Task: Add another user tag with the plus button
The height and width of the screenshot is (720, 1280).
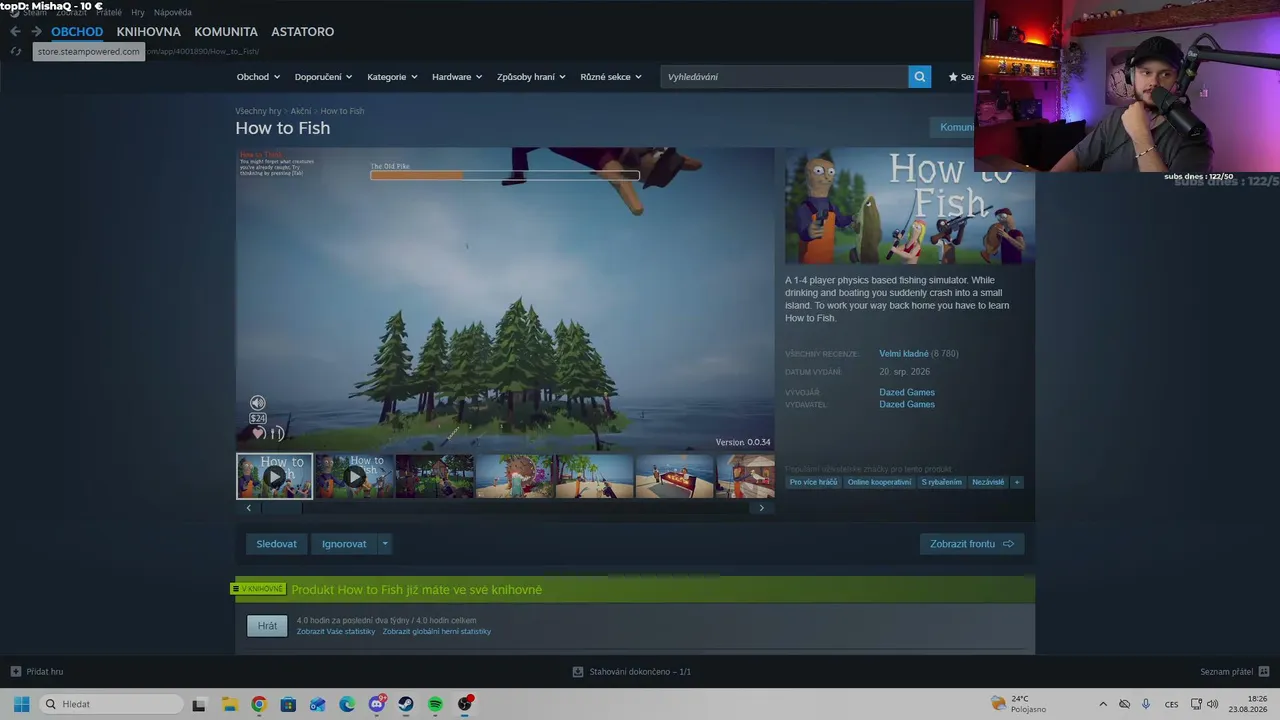Action: (x=1017, y=482)
